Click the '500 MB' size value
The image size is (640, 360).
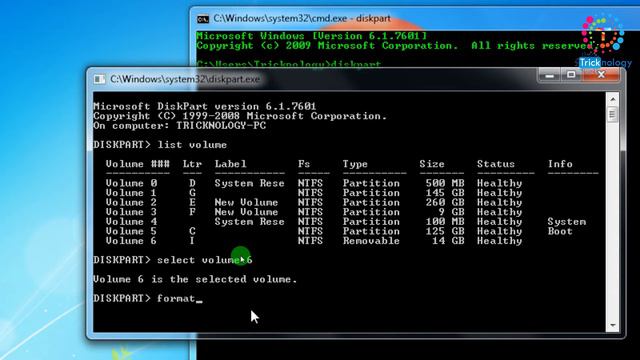pos(444,183)
